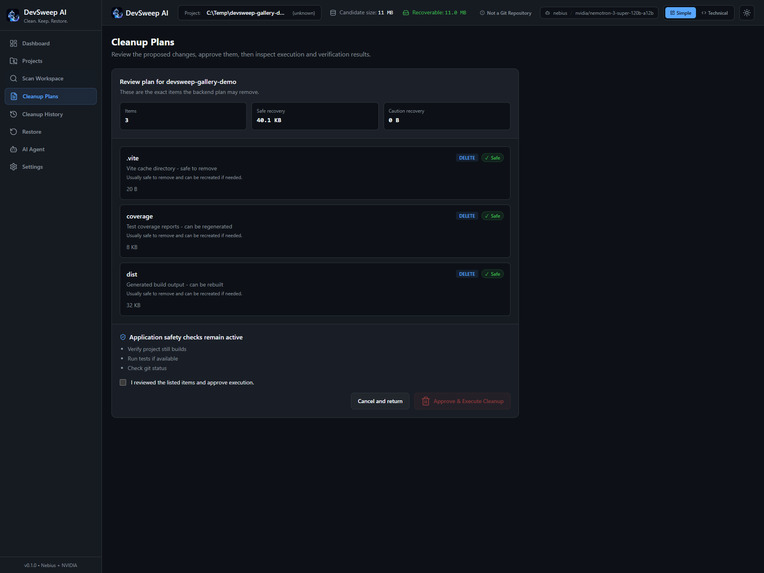764x573 pixels.
Task: Click Safe badge on coverage row
Action: 493,216
